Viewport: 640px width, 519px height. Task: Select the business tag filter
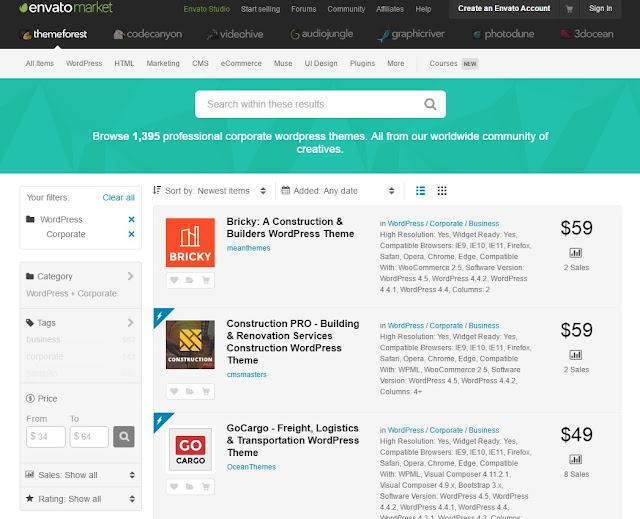click(43, 339)
